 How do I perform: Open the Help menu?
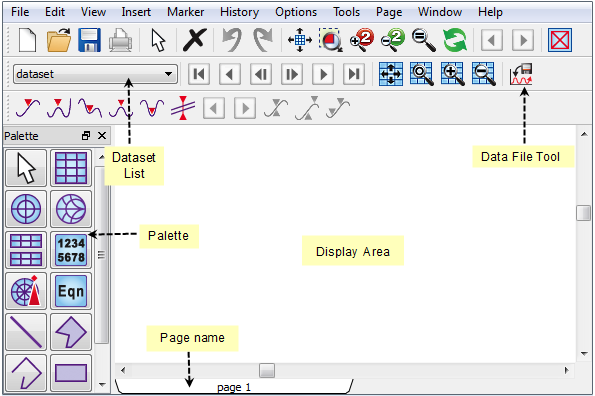490,12
